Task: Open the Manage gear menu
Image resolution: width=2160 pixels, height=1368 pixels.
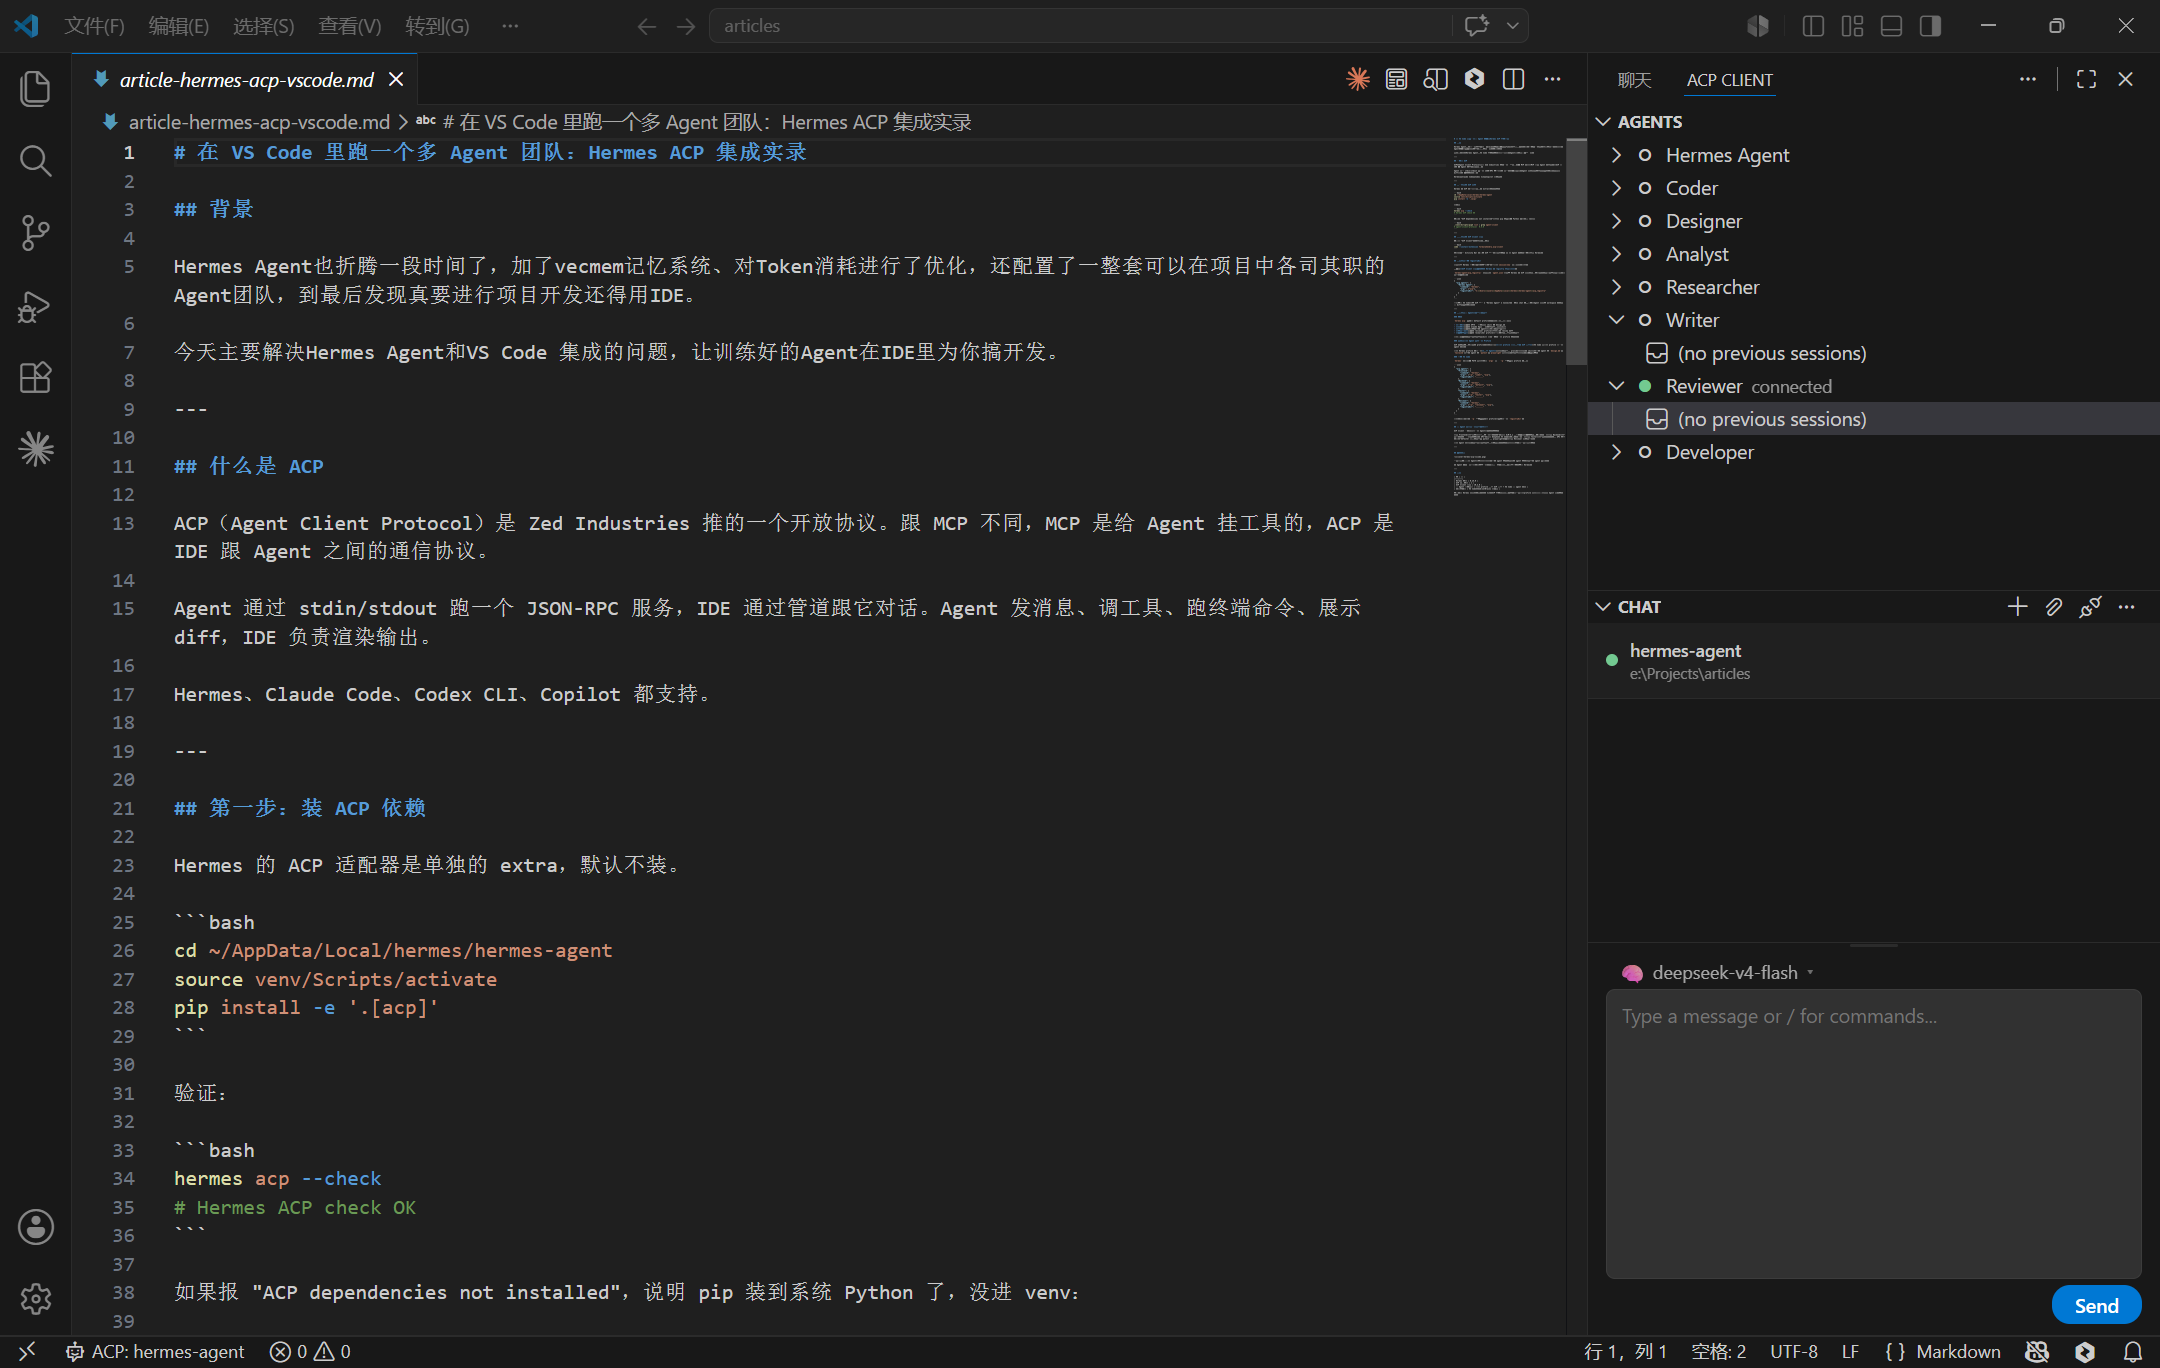Action: (x=36, y=1299)
